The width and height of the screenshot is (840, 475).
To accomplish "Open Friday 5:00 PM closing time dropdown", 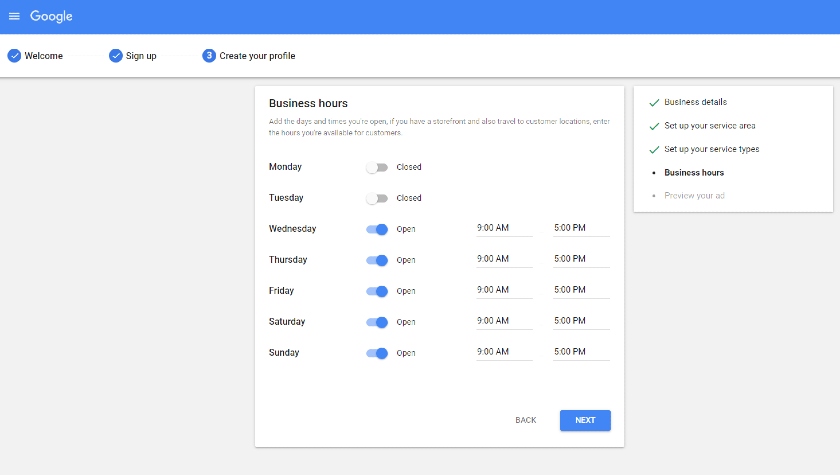I will [x=581, y=290].
